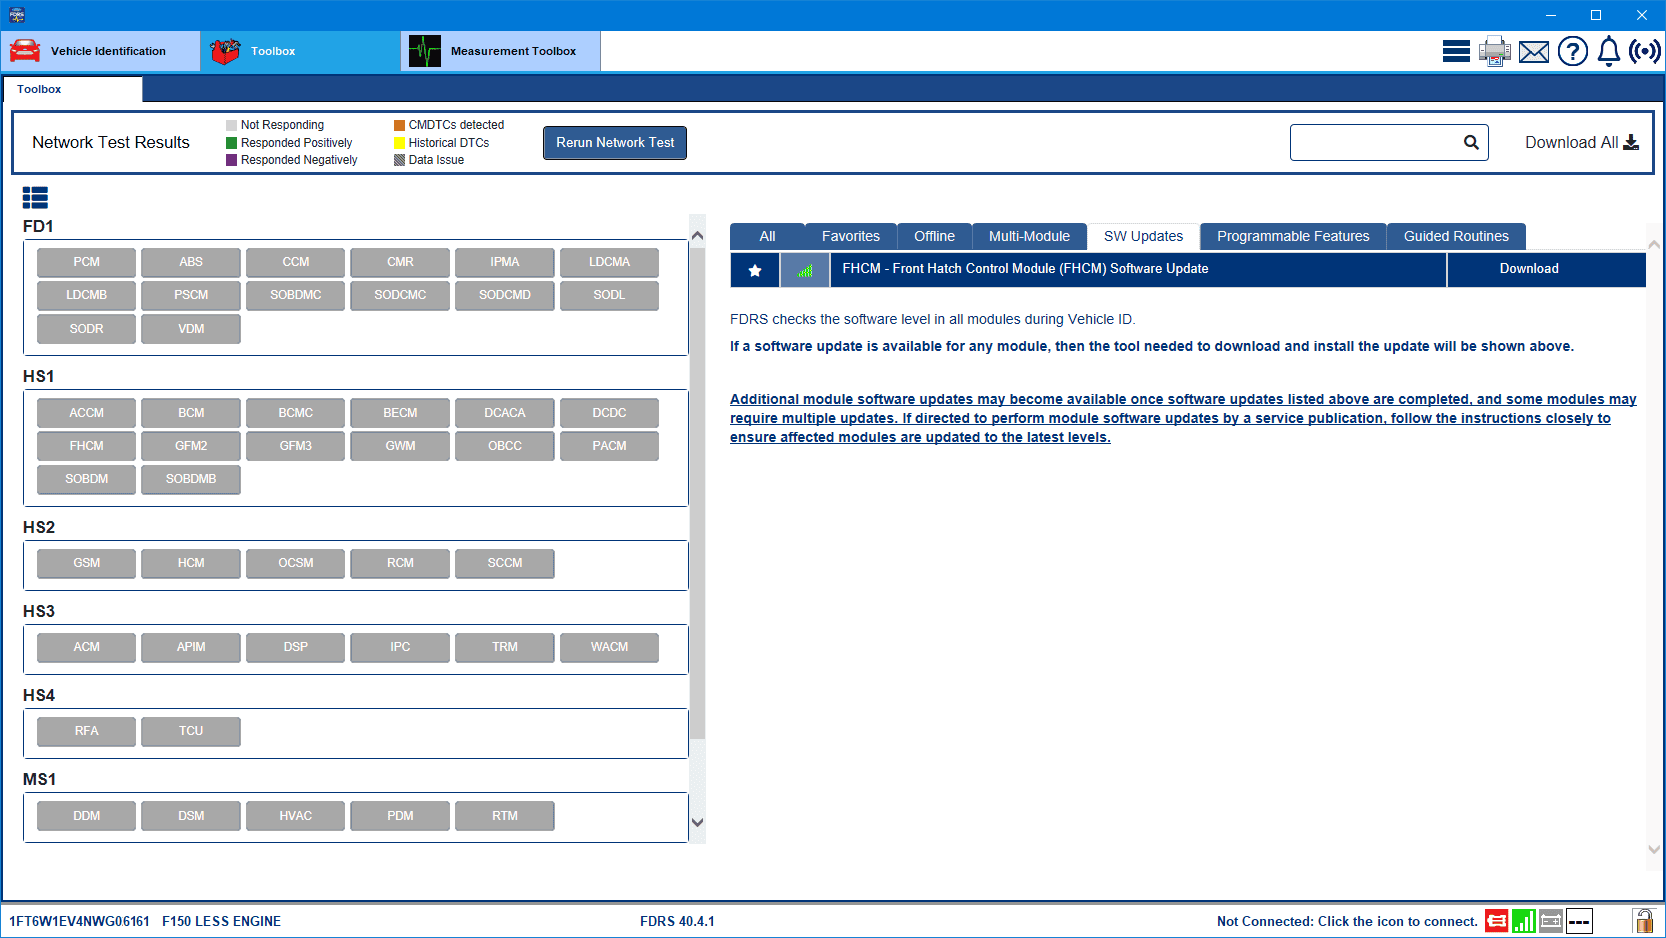Image resolution: width=1666 pixels, height=938 pixels.
Task: Click the Download All link
Action: click(x=1581, y=142)
